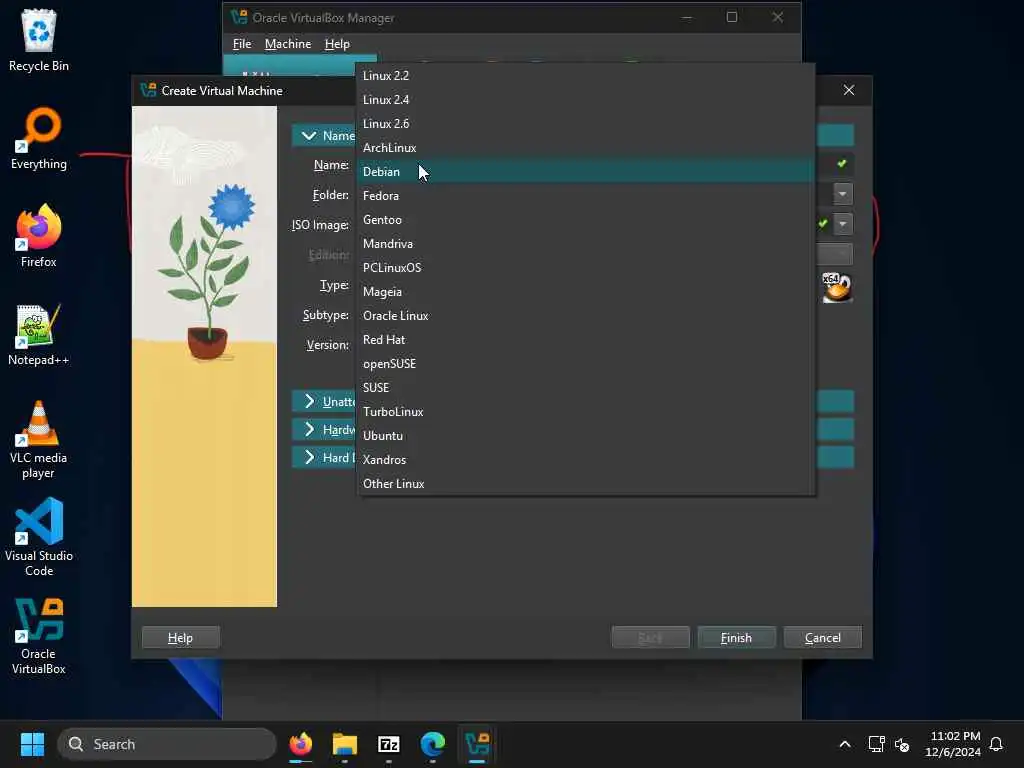Viewport: 1024px width, 768px height.
Task: Select Mandriva in the dropdown
Action: [584, 244]
